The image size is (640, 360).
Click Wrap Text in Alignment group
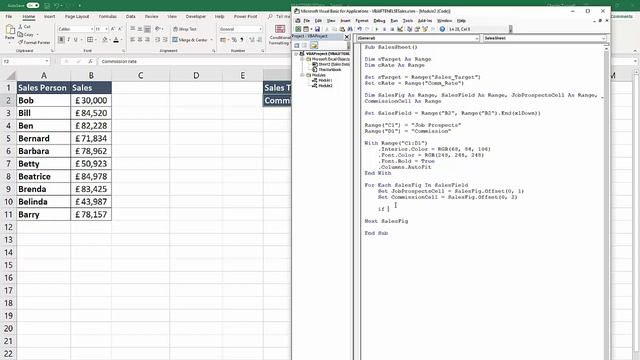184,29
